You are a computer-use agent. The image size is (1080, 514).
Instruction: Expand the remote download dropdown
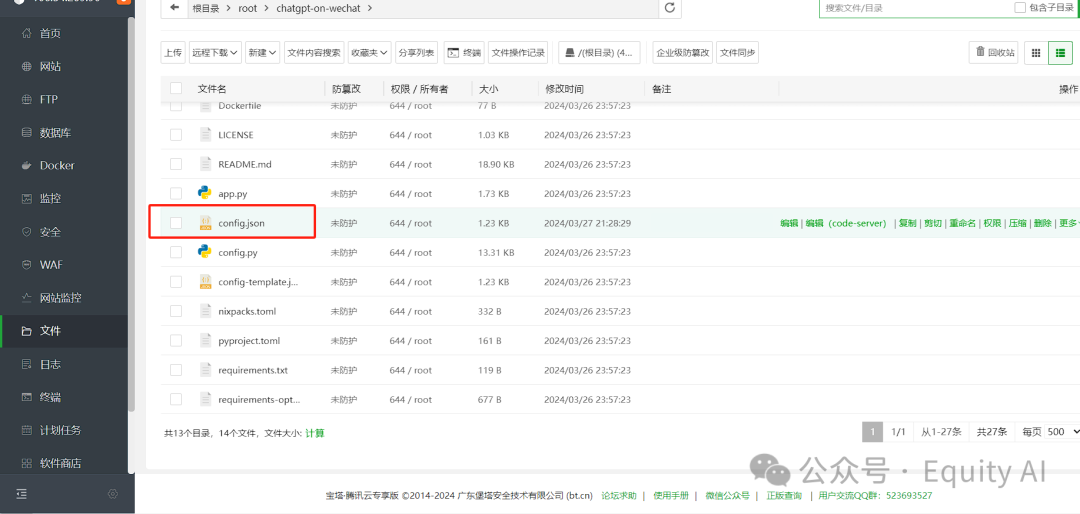(215, 53)
